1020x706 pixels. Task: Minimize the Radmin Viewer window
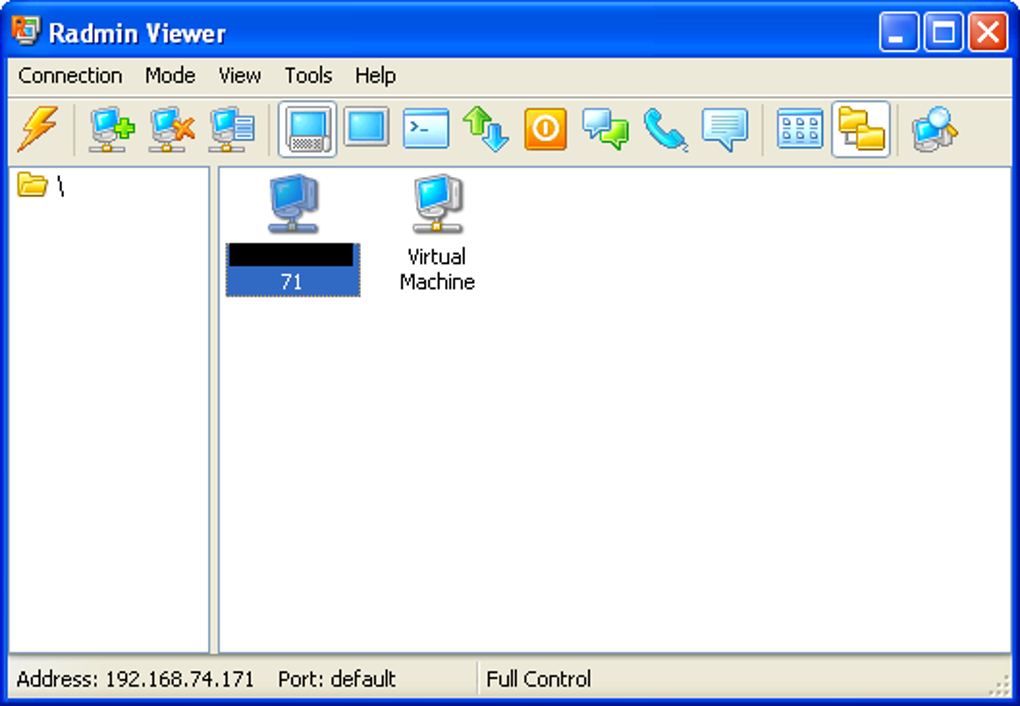[x=898, y=31]
